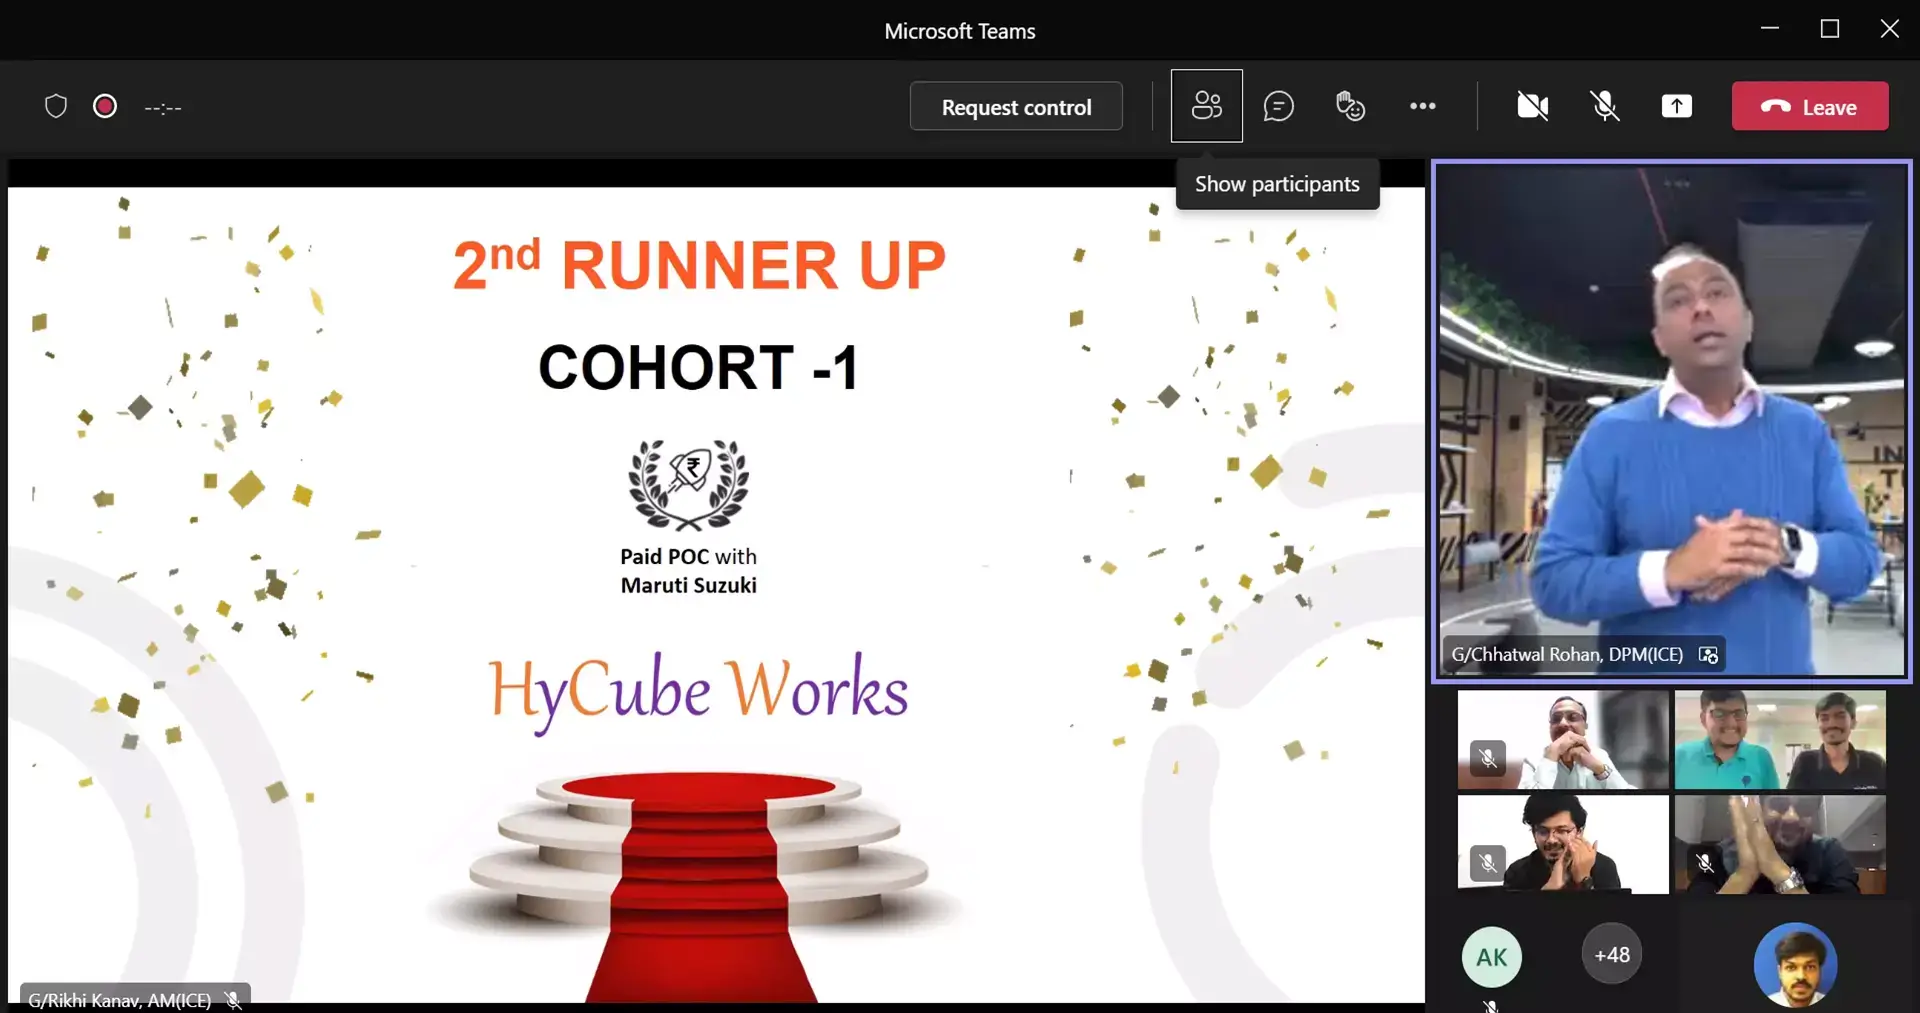Image resolution: width=1920 pixels, height=1013 pixels.
Task: Open the reactions and raise hand menu
Action: pyautogui.click(x=1350, y=106)
